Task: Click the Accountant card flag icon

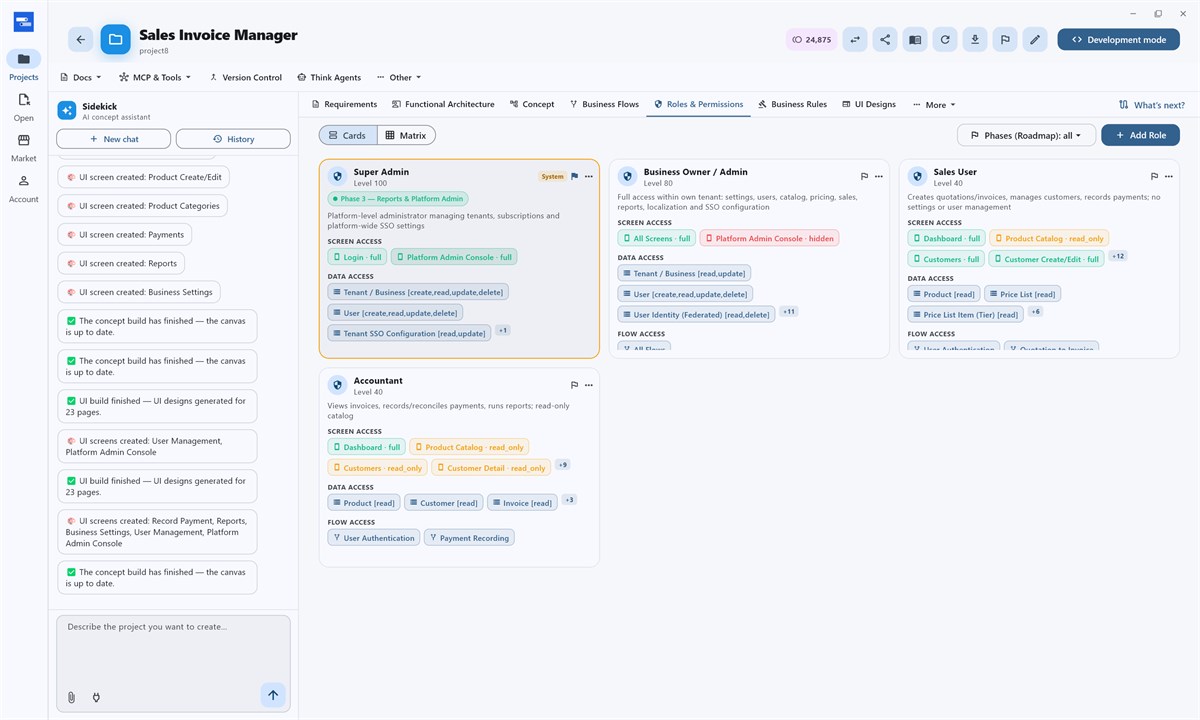Action: [x=574, y=385]
